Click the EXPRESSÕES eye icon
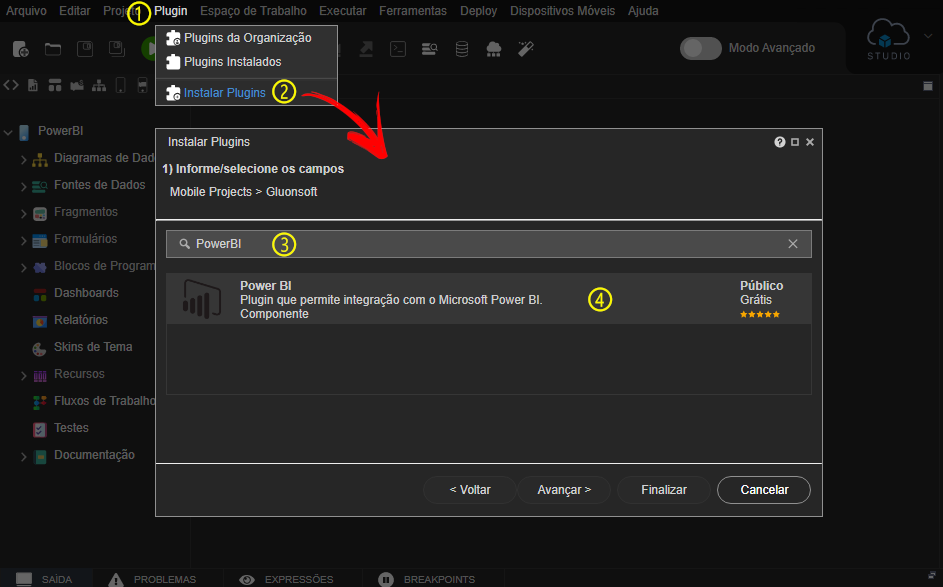Screen dimensions: 943x587 tap(247, 579)
